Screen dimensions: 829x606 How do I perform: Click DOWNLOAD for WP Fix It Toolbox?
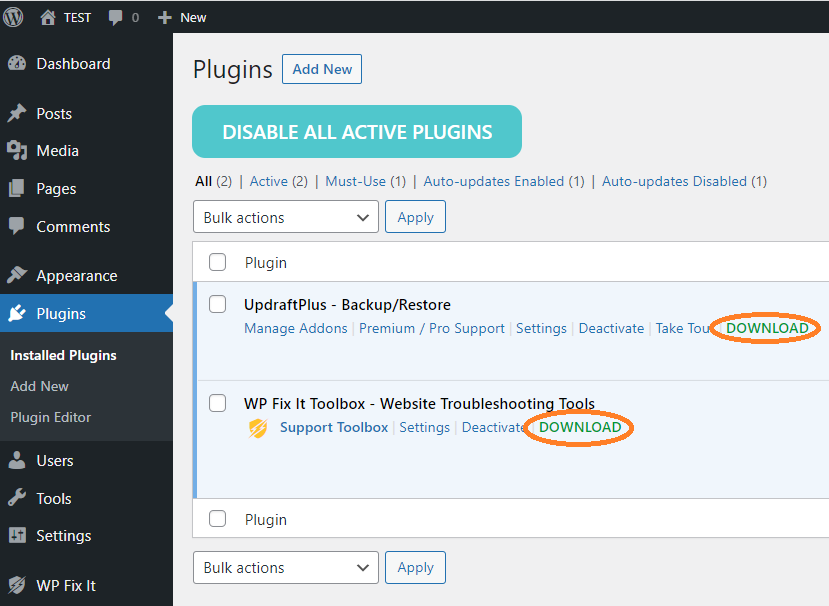click(x=580, y=427)
